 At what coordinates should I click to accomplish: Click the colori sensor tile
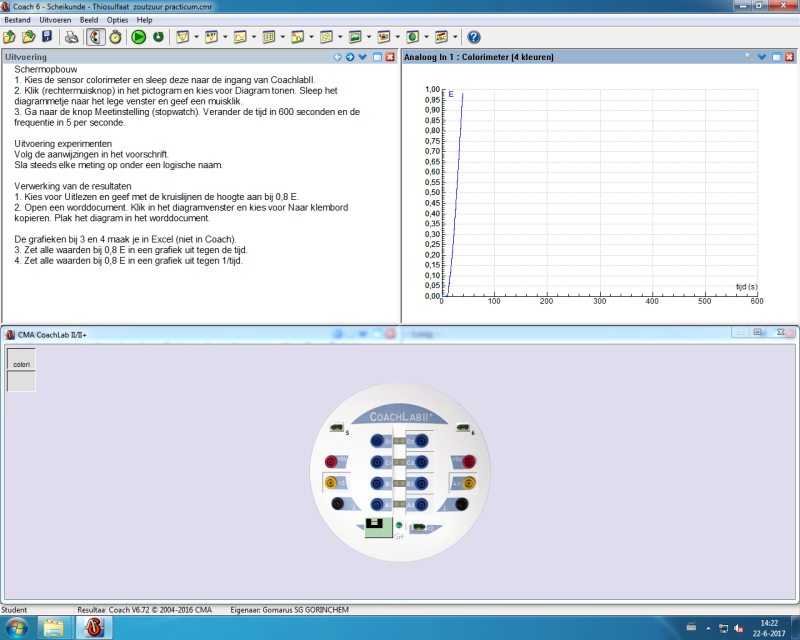coord(21,362)
